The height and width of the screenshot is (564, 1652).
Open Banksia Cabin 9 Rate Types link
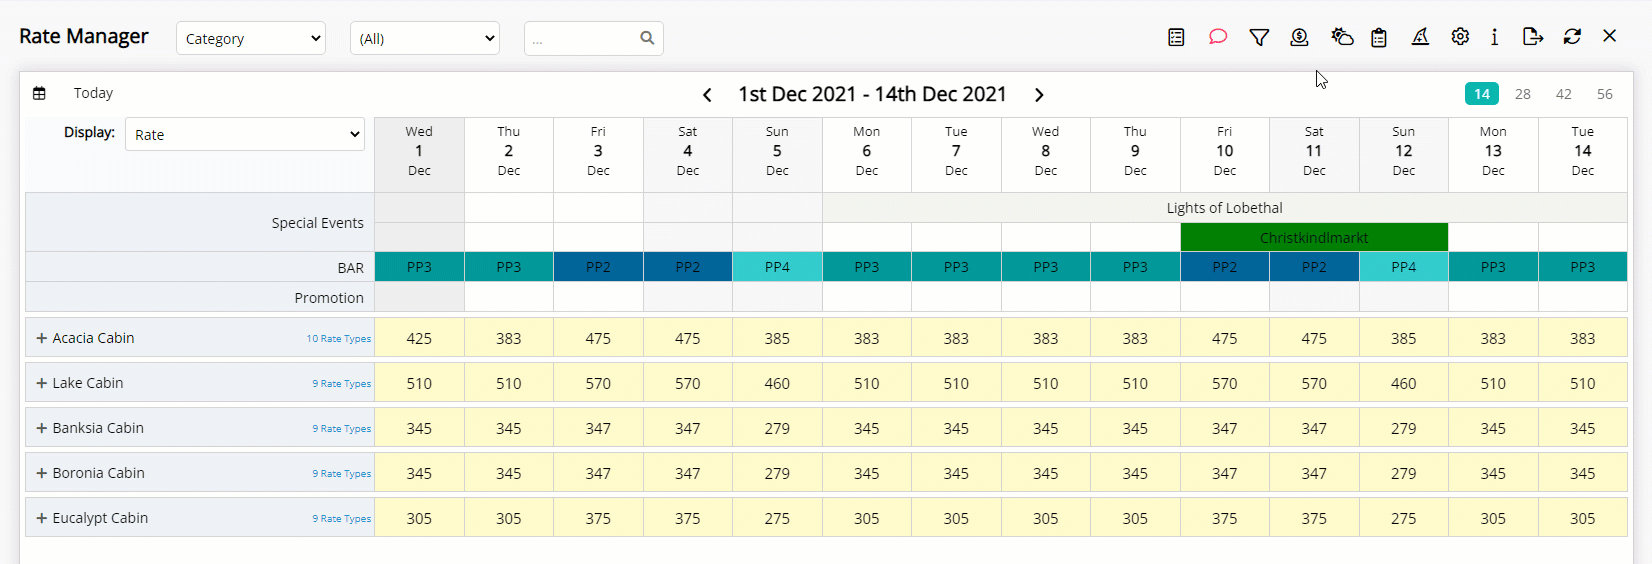342,429
